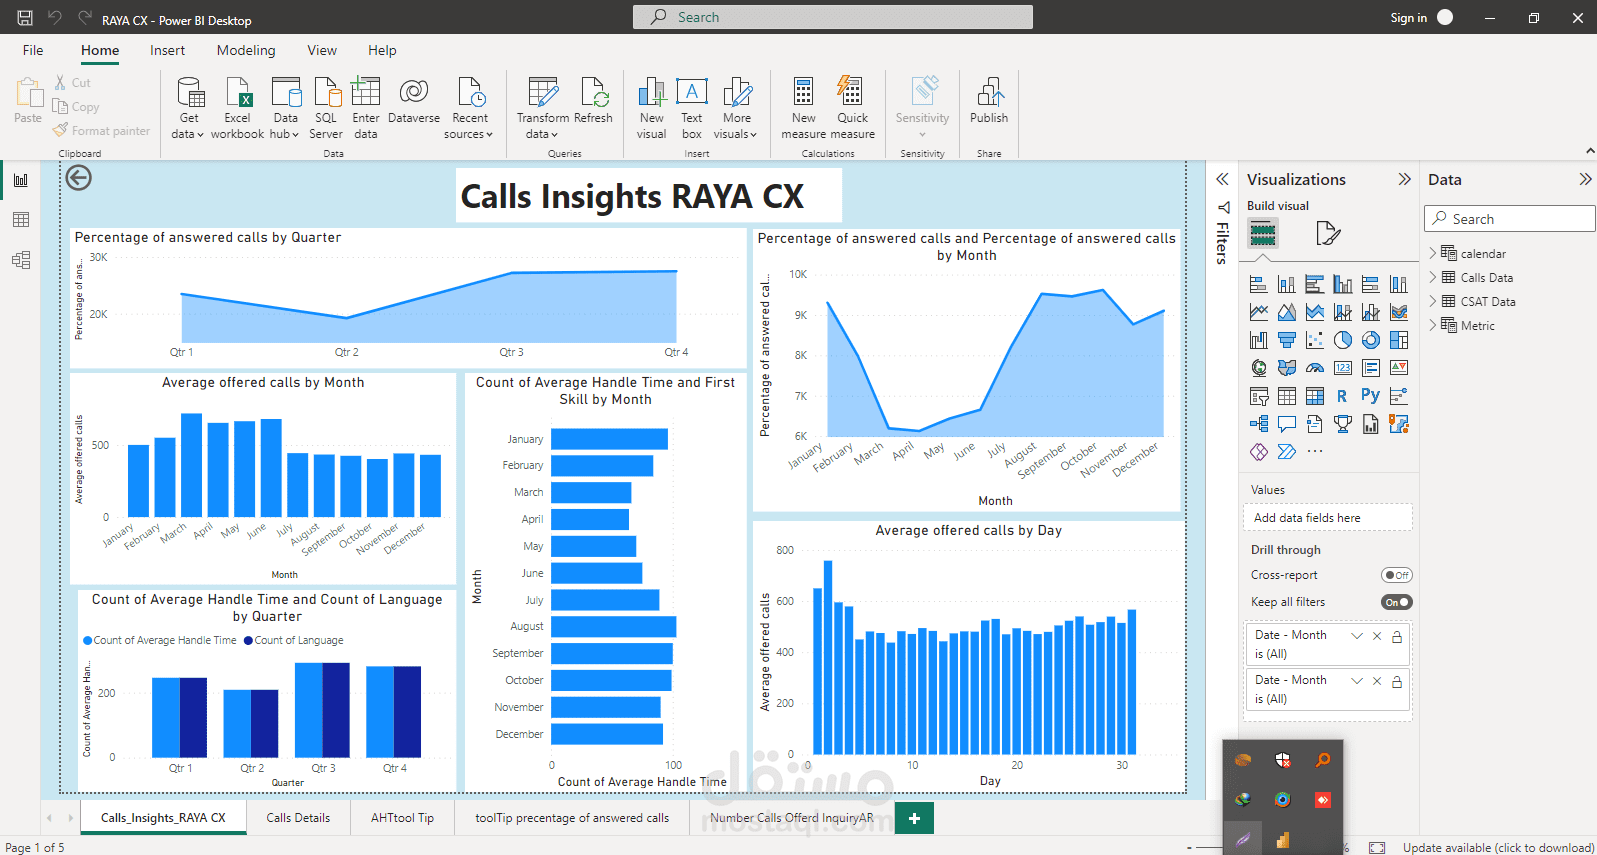
Task: Choose the Scatter chart visualization
Action: [x=1315, y=340]
